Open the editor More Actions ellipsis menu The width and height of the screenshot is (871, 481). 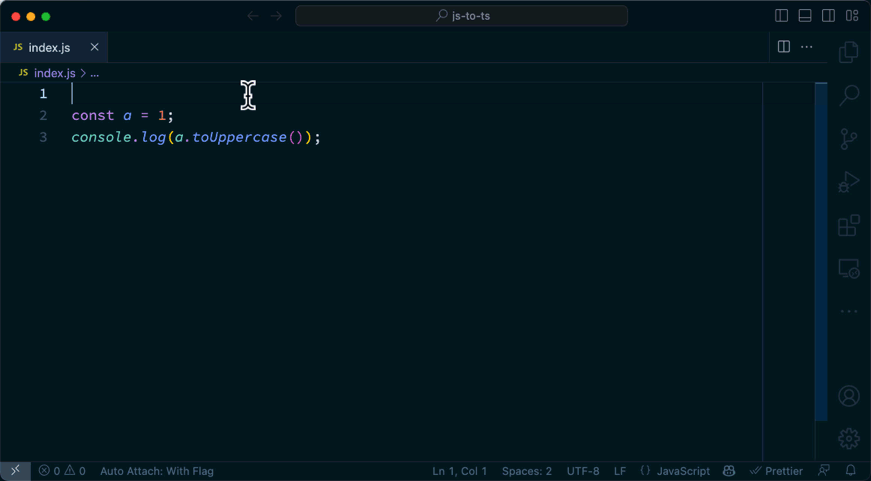pyautogui.click(x=807, y=47)
